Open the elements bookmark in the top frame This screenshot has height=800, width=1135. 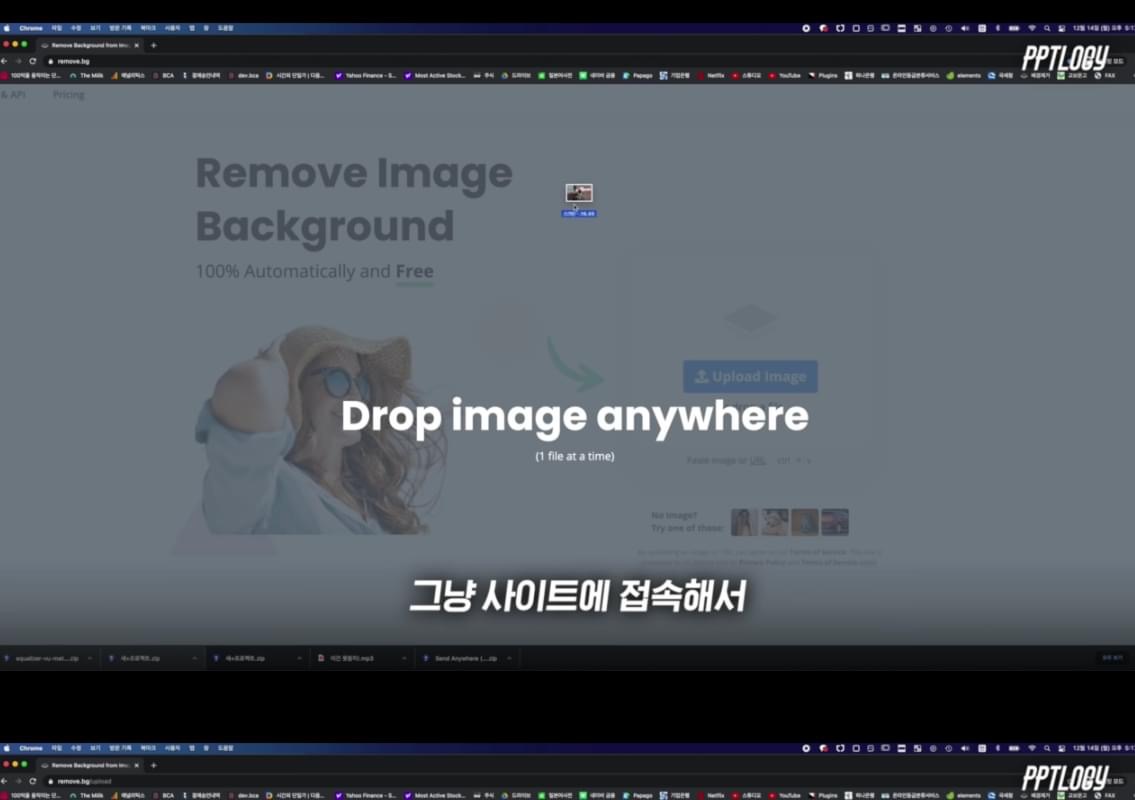[x=963, y=75]
